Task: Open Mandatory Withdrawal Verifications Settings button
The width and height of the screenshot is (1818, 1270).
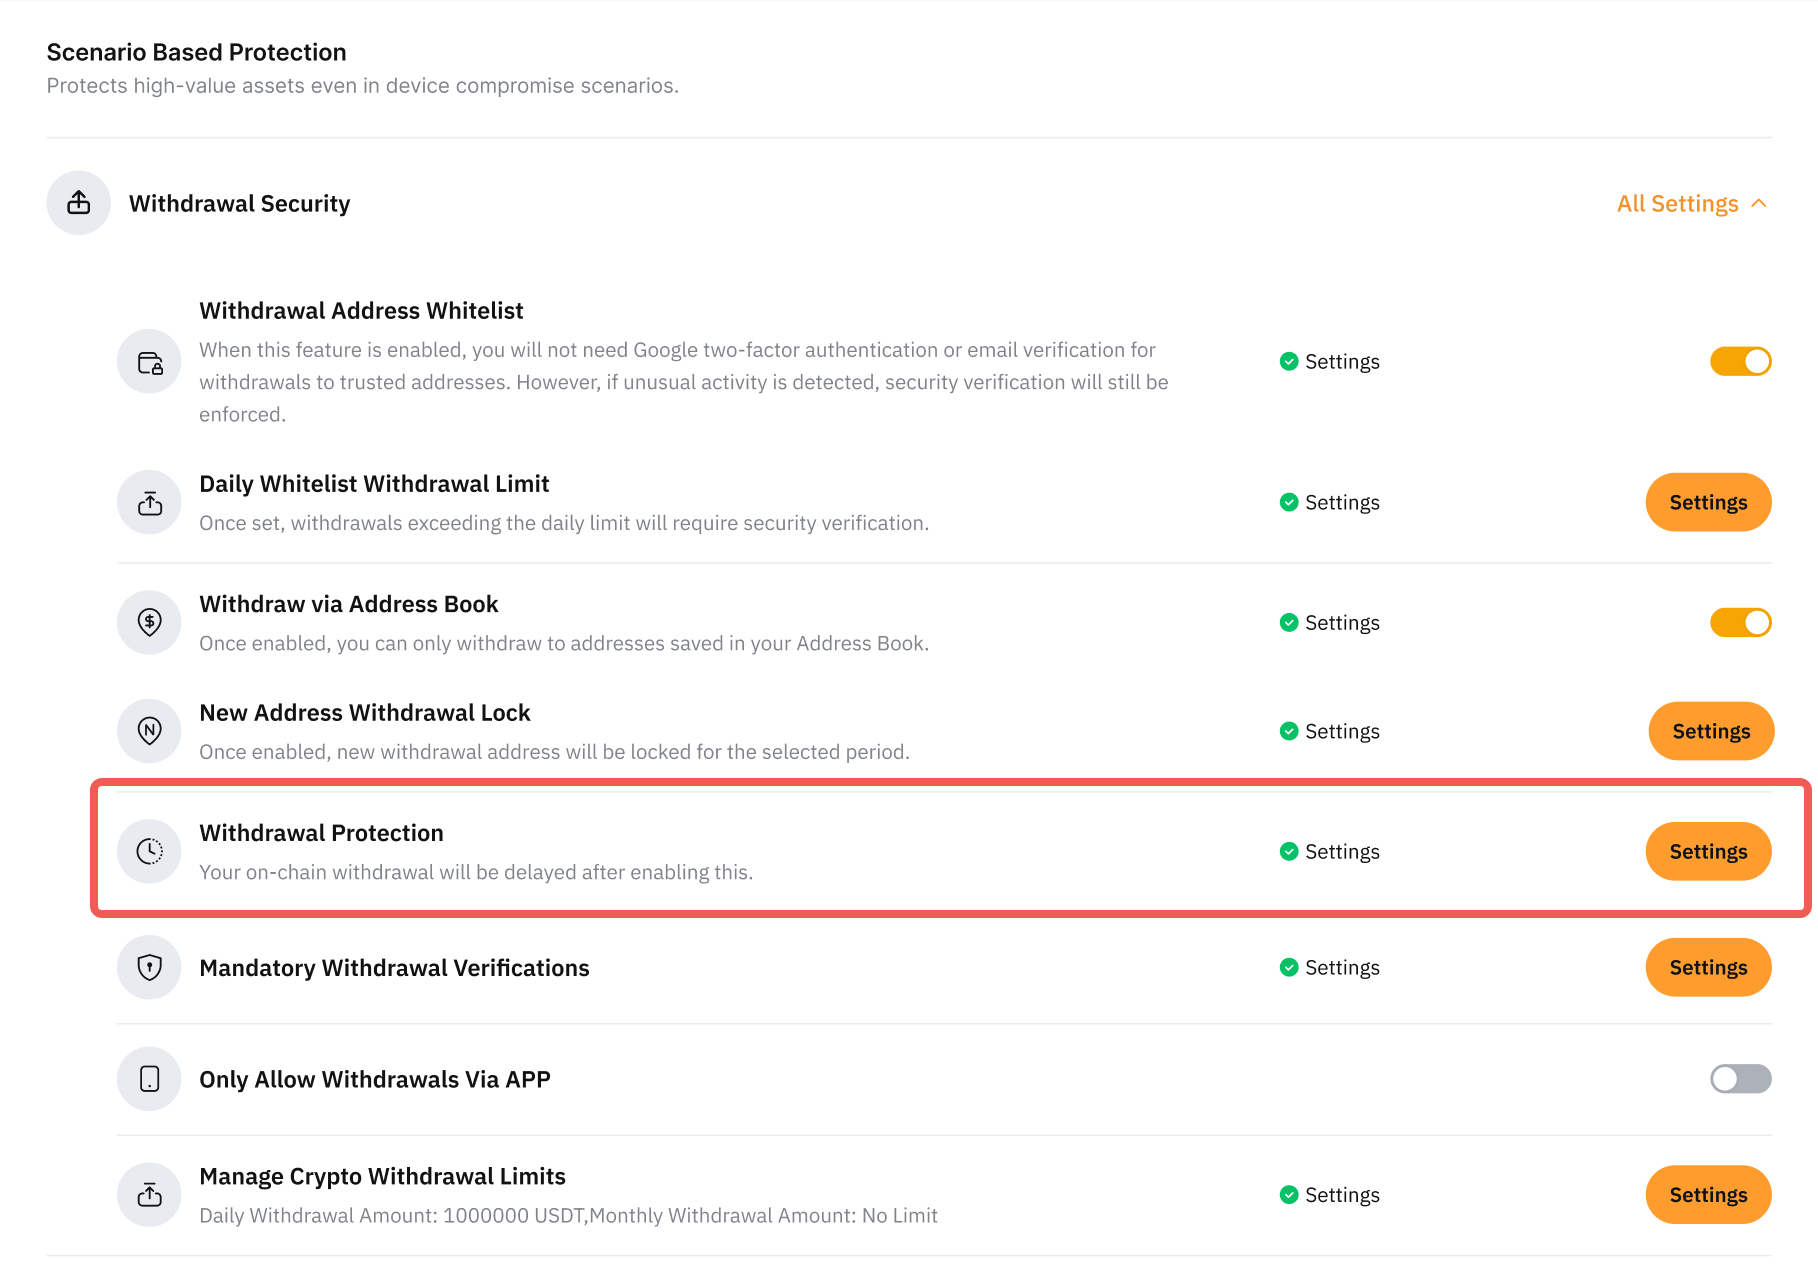Action: click(1708, 967)
